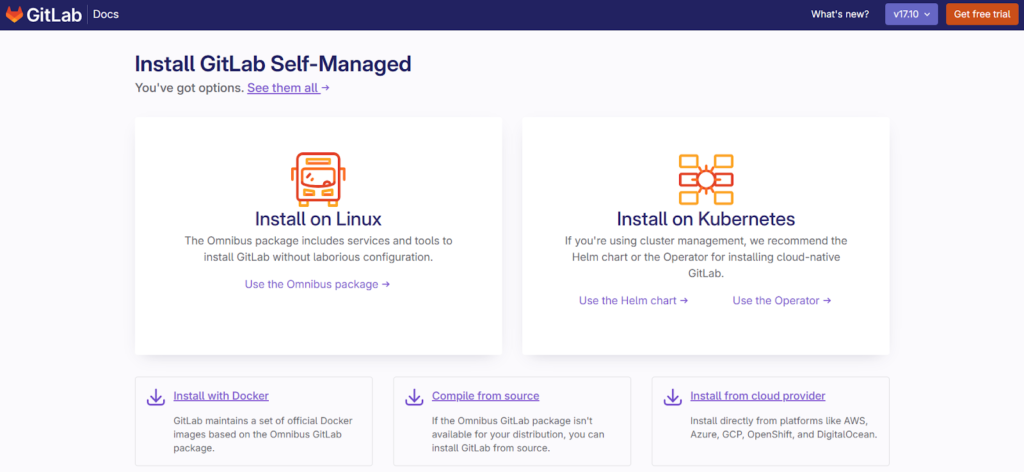
Task: Click the Install GitLab Self-Managed page title
Action: (273, 64)
